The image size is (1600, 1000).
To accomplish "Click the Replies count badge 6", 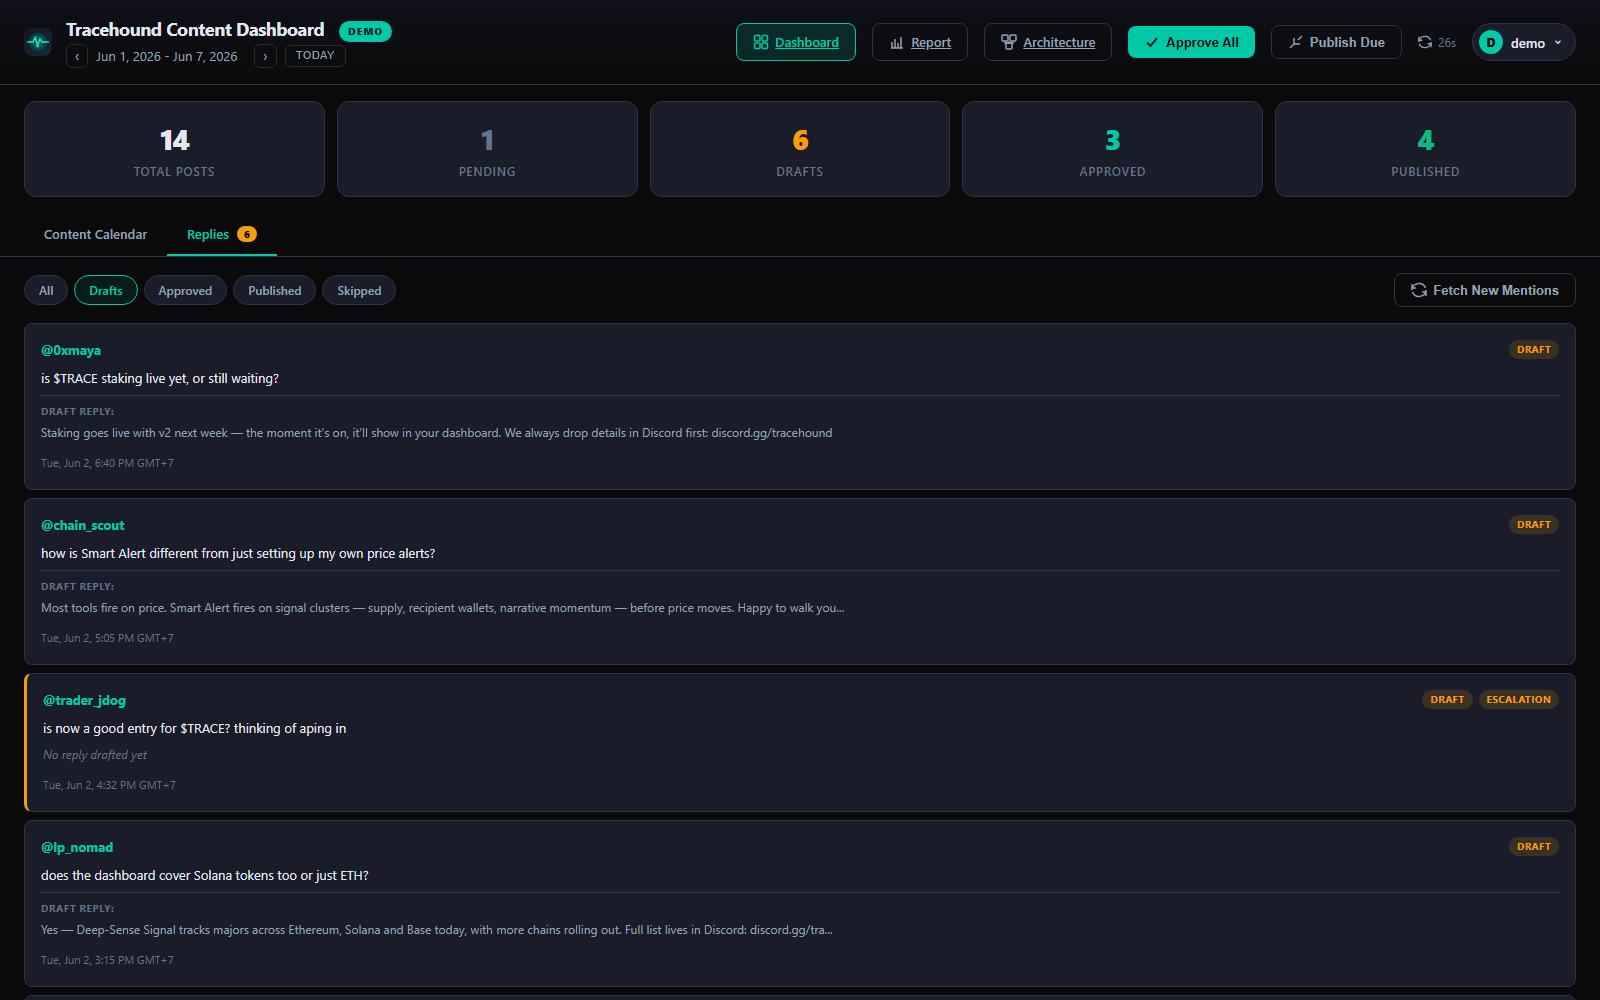I will (x=247, y=234).
